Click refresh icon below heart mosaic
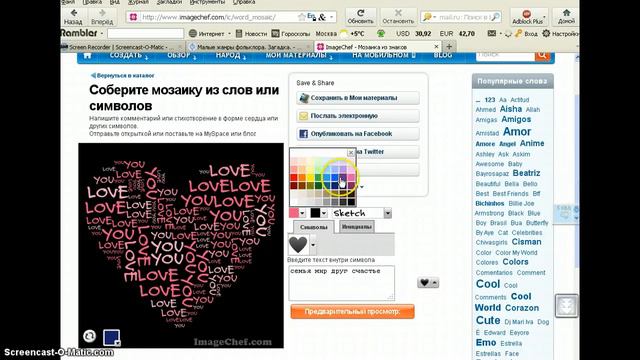Image resolution: width=640 pixels, height=360 pixels. coord(89,336)
